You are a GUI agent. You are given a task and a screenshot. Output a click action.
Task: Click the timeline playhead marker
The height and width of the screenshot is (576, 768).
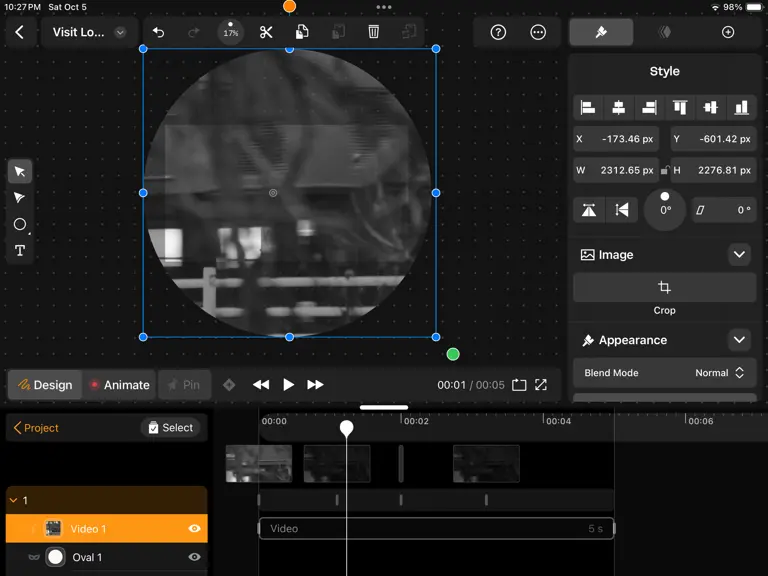coord(346,428)
